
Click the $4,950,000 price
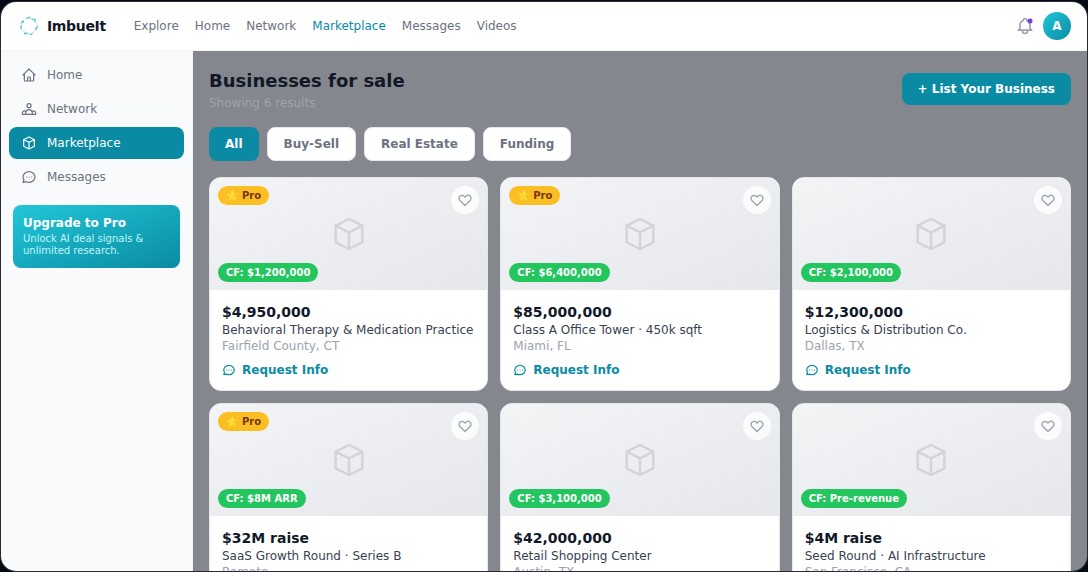coord(266,312)
